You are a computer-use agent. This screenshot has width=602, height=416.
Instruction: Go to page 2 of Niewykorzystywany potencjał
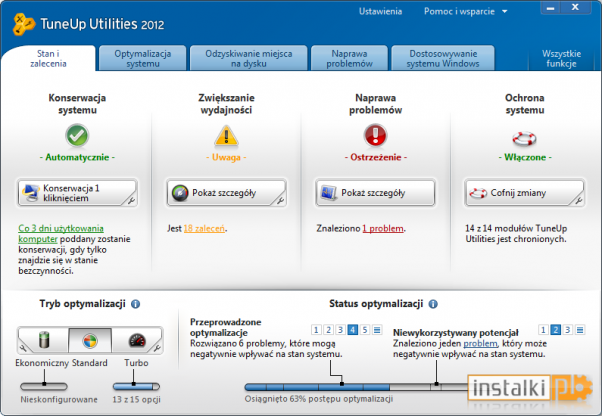tap(556, 330)
